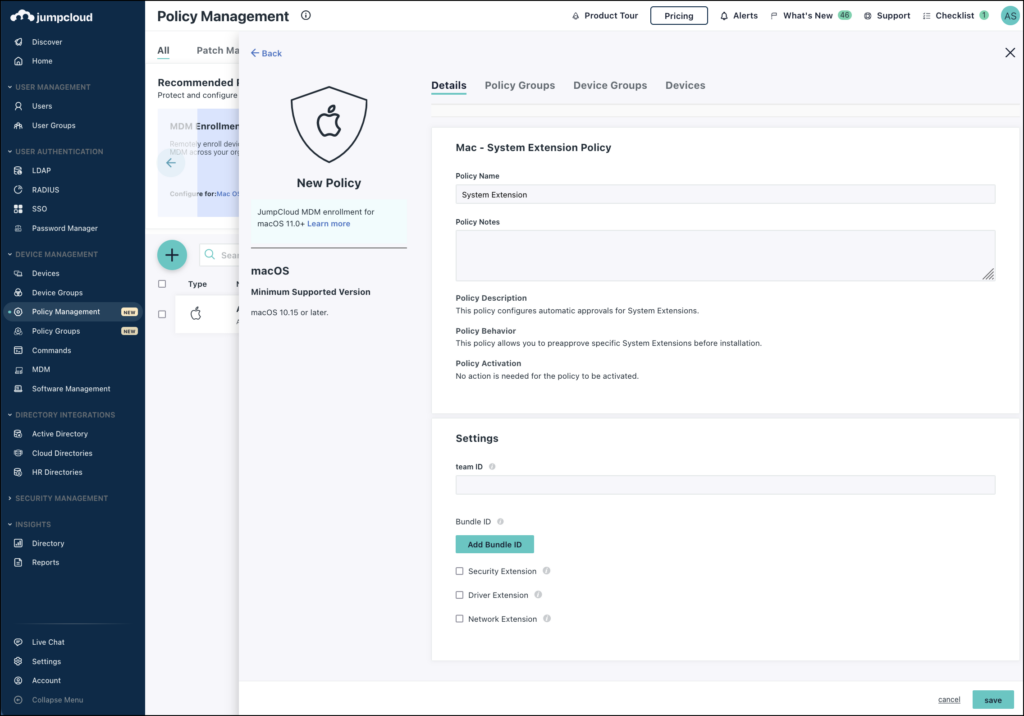Open the Pricing page
1024x716 pixels.
coord(679,16)
